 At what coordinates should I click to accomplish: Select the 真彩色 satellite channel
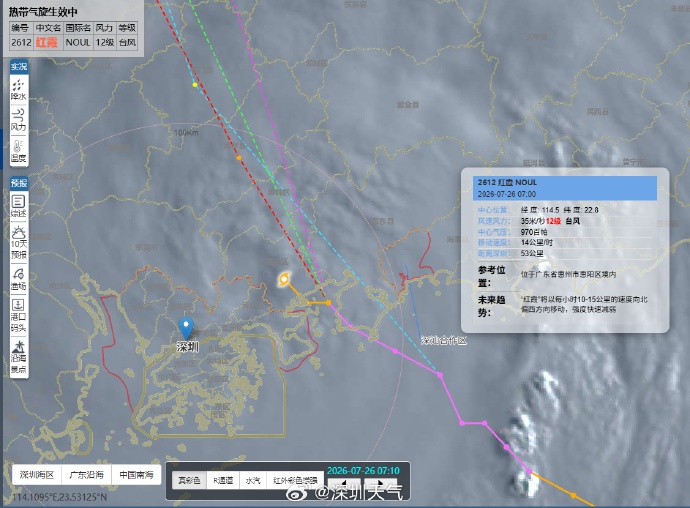click(189, 480)
